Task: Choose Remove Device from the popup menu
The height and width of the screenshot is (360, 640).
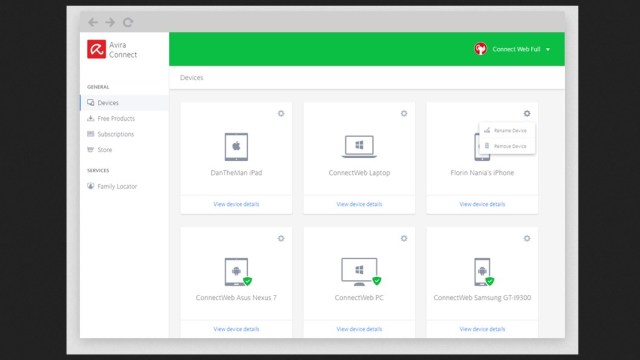Action: (507, 146)
